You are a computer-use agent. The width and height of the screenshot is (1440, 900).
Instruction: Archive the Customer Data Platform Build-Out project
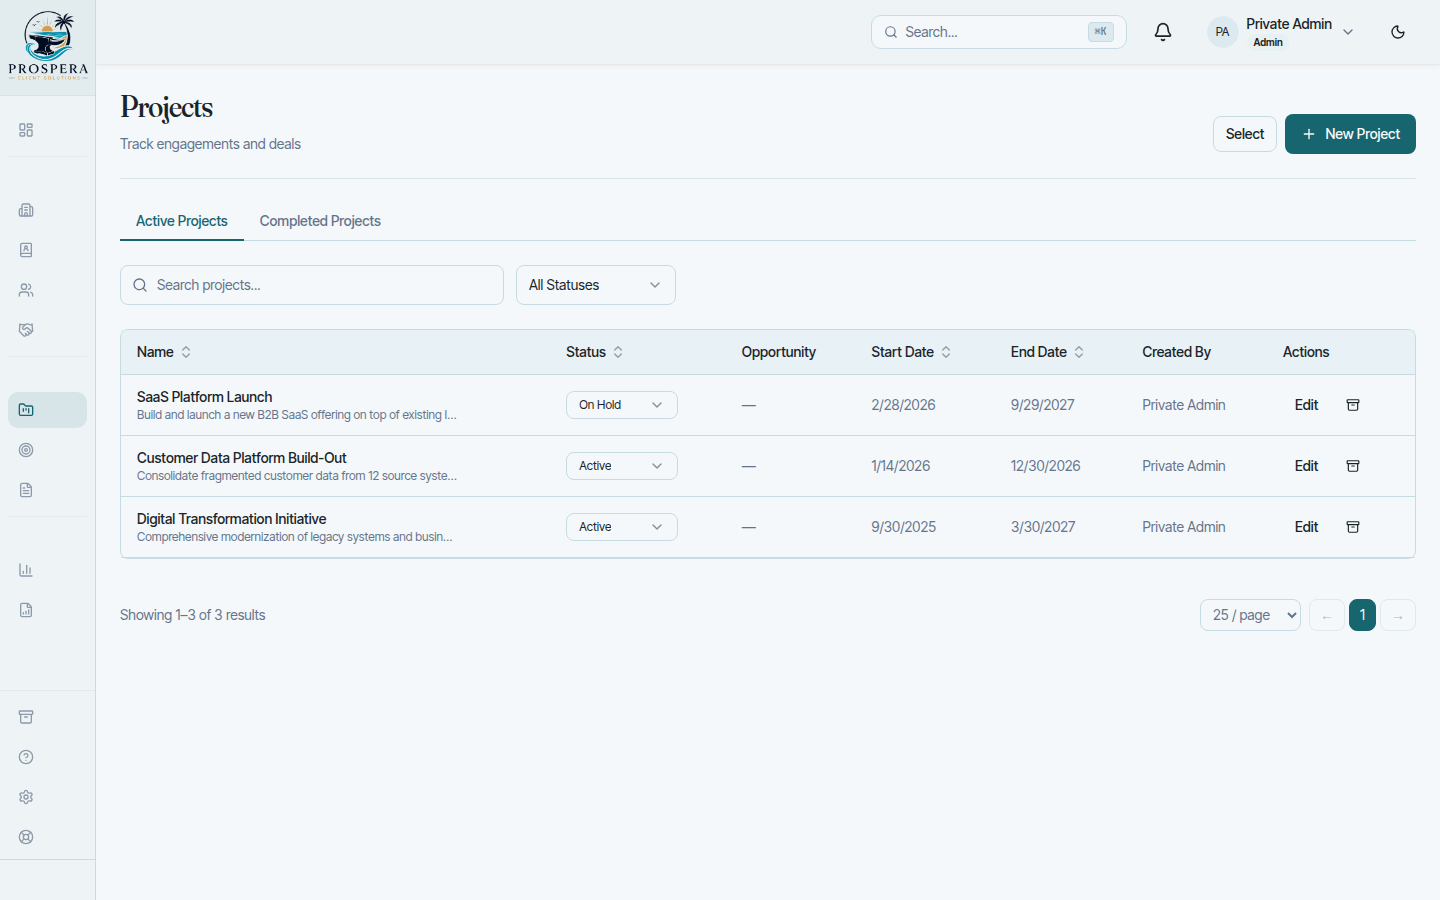[1353, 466]
